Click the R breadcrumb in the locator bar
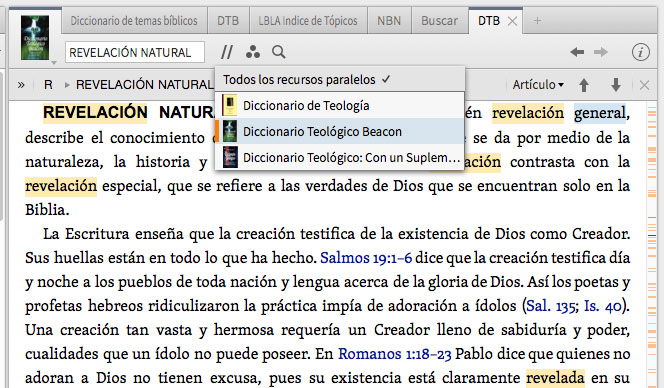The image size is (664, 388). tap(48, 85)
